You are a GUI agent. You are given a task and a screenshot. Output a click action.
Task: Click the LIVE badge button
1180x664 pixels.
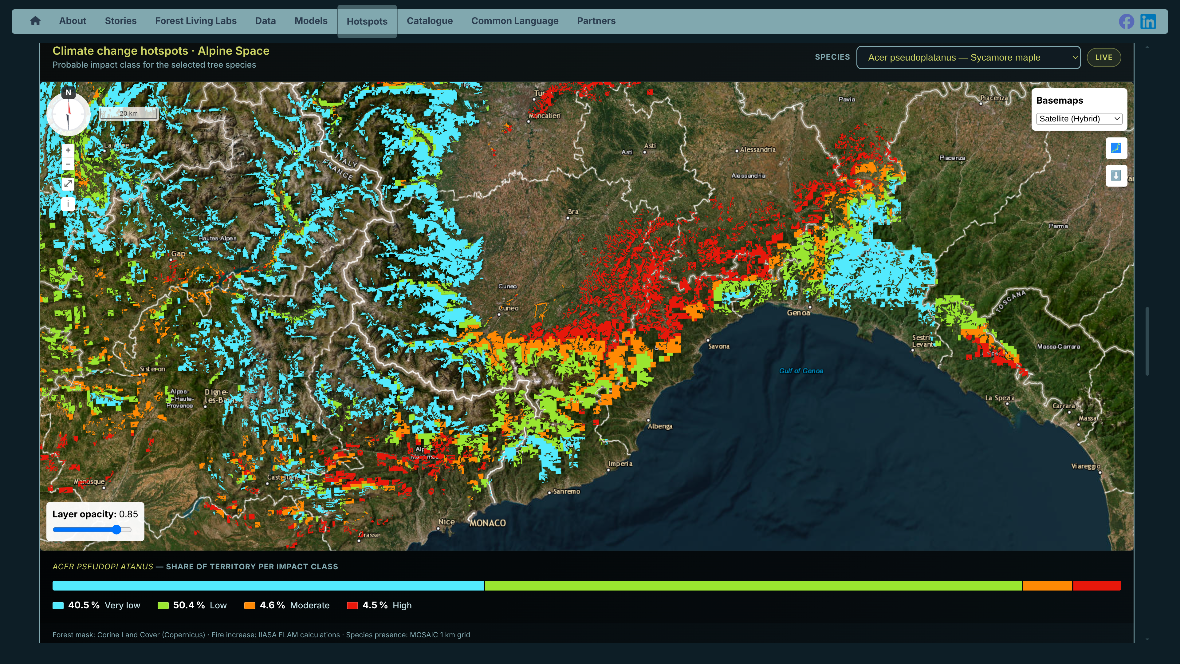click(1103, 57)
